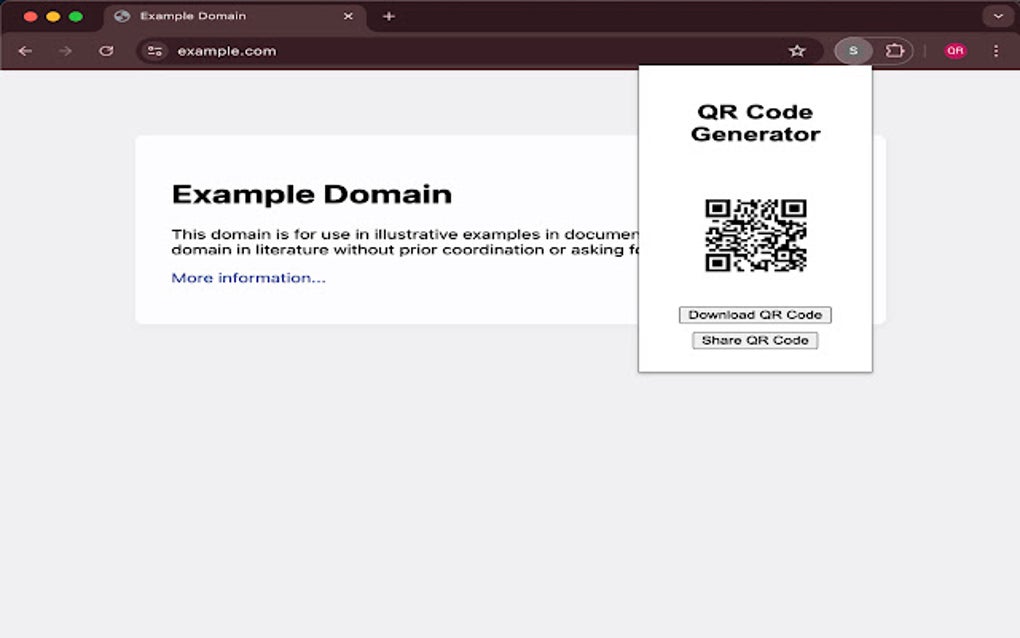Open the More information link
Image resolution: width=1020 pixels, height=638 pixels.
point(246,277)
